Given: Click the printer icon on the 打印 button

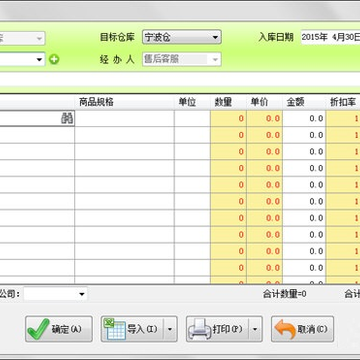Looking at the screenshot, I should pyautogui.click(x=200, y=329).
